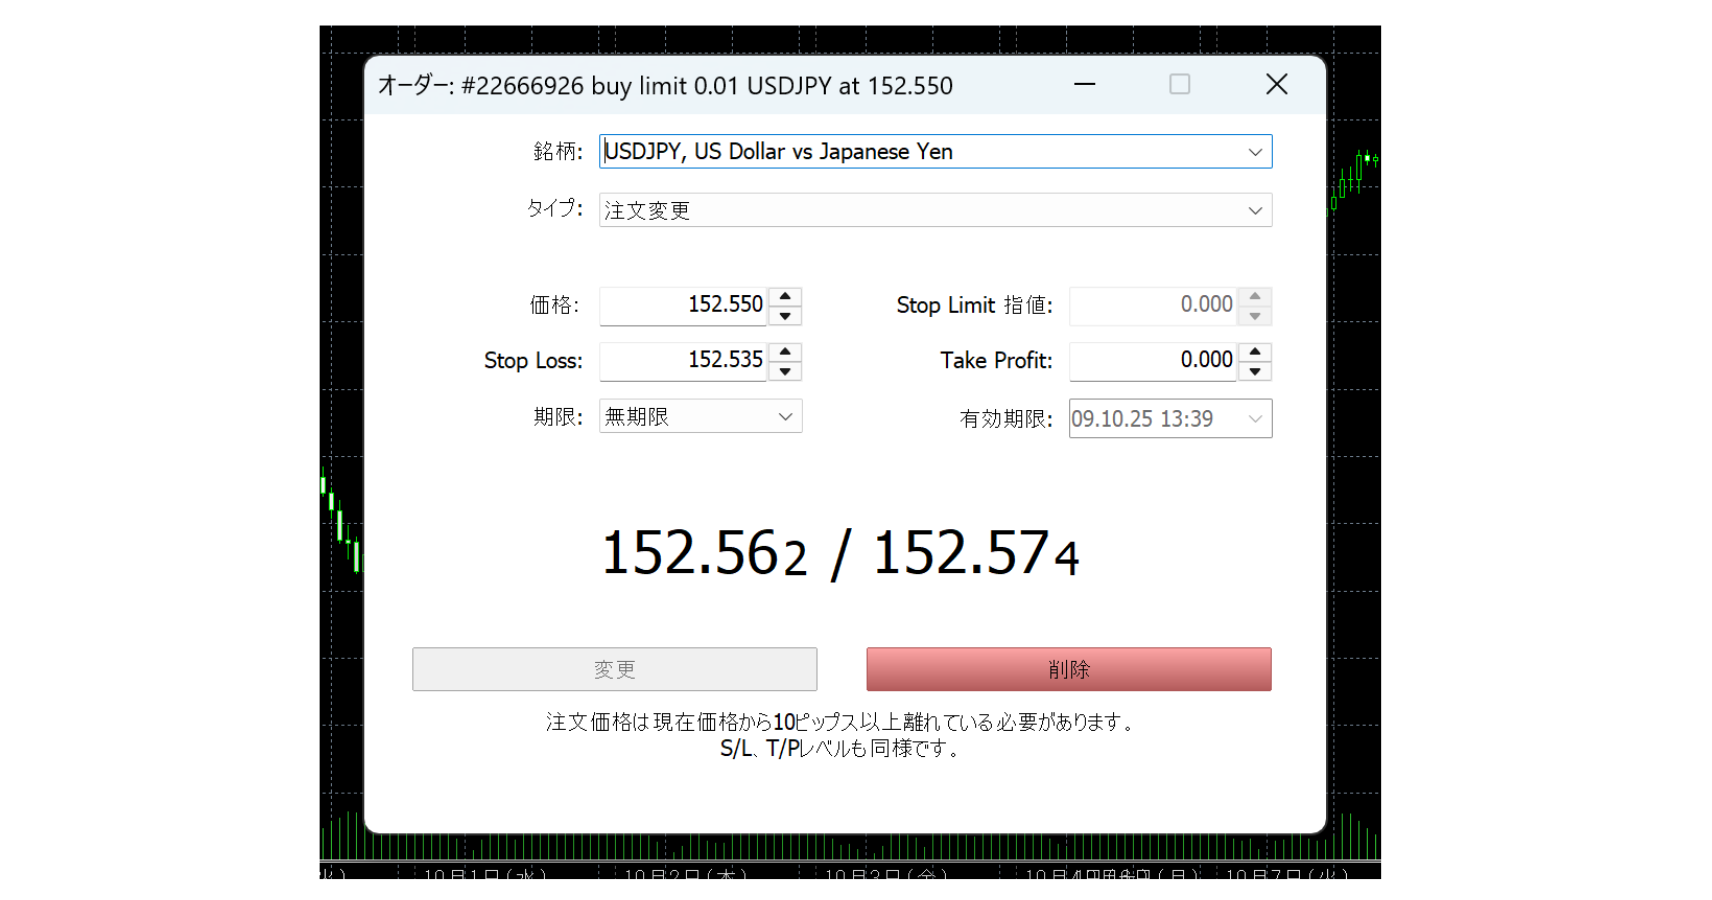Click Stop Loss increment arrow

(x=785, y=352)
